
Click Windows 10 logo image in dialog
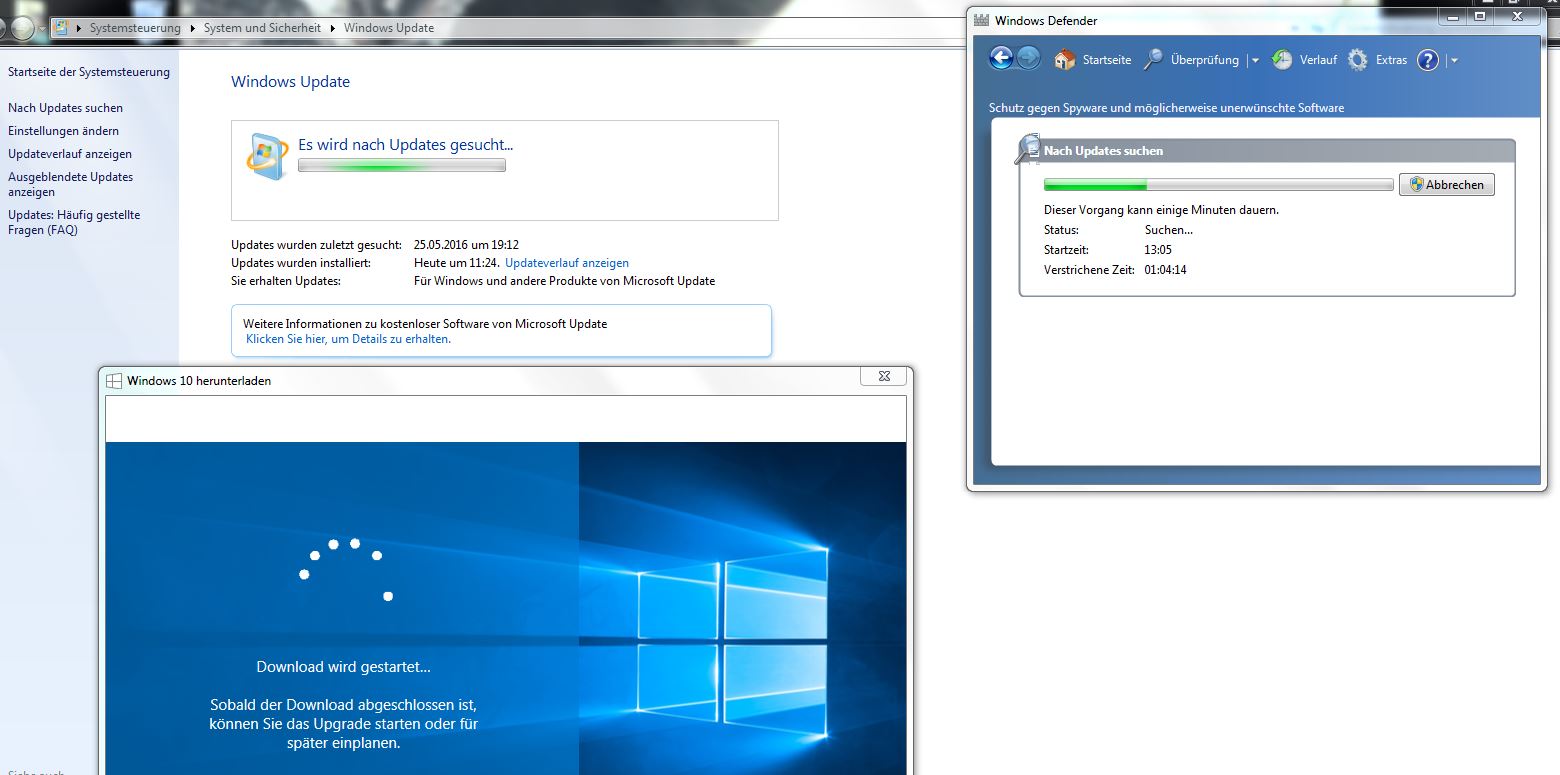click(733, 644)
